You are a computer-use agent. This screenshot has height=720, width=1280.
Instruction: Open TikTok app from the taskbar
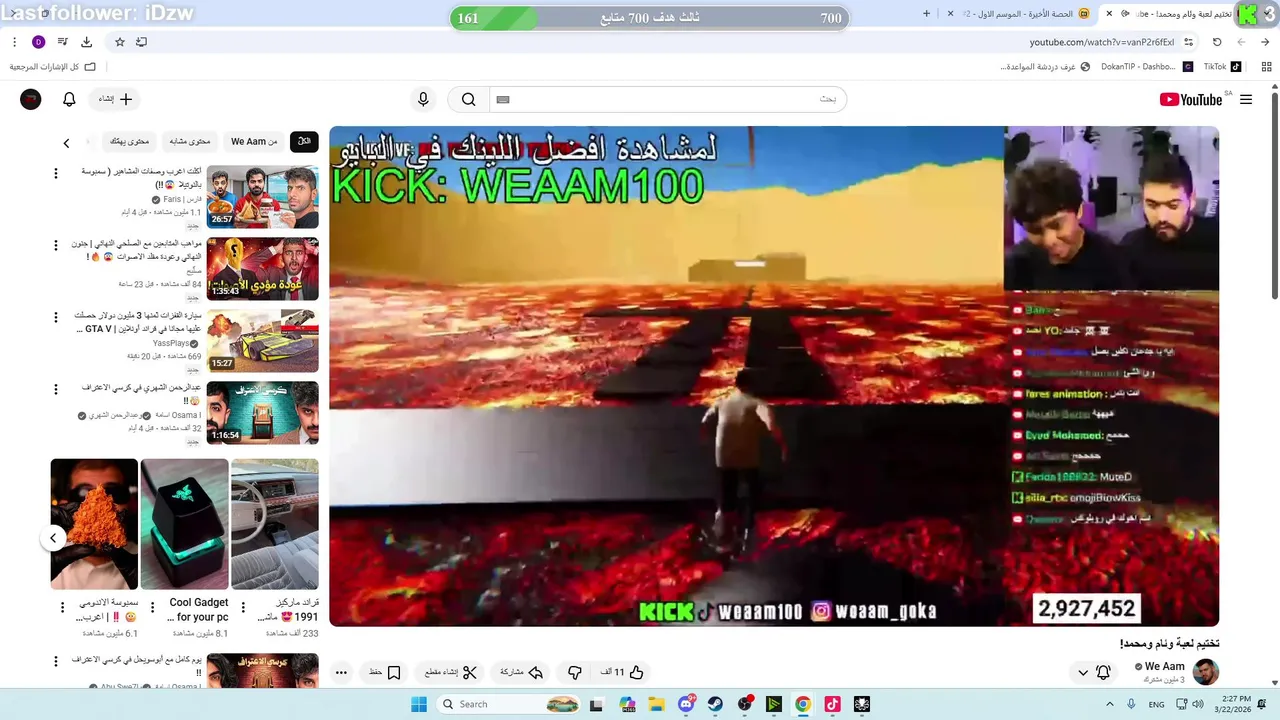click(x=832, y=704)
